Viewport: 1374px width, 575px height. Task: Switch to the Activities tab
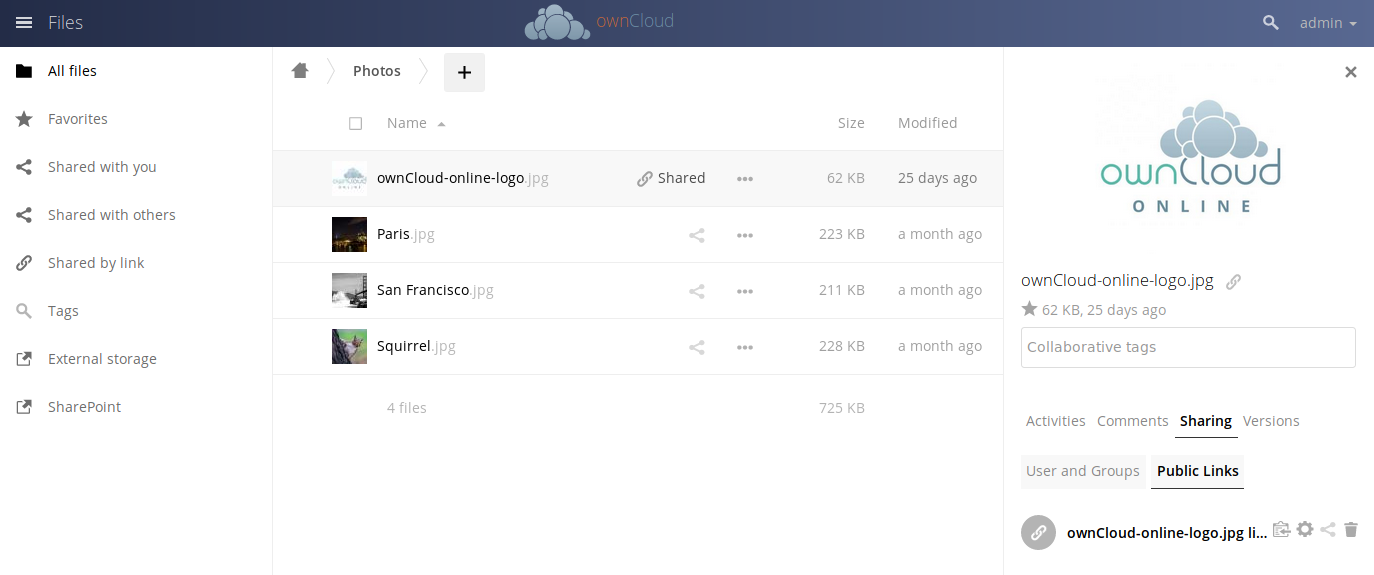1055,421
